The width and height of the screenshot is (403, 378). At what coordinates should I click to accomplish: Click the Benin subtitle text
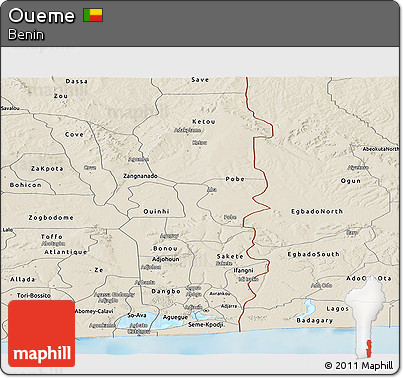point(26,35)
